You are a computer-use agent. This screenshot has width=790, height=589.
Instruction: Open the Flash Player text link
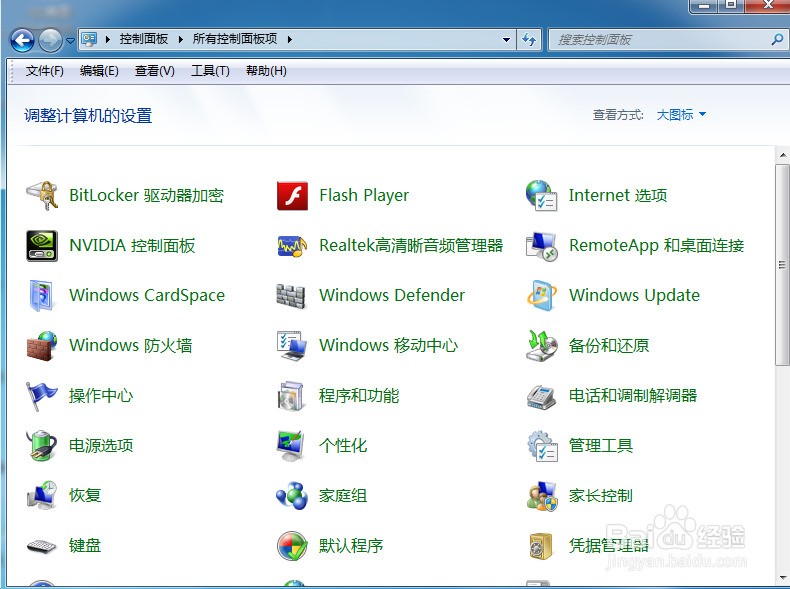click(364, 195)
